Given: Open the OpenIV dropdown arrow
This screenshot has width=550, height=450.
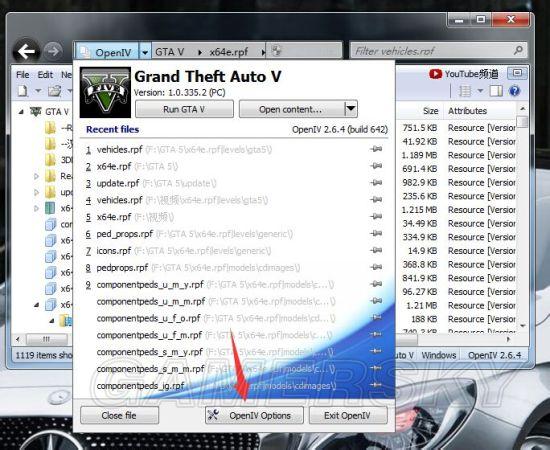Looking at the screenshot, I should [x=145, y=53].
